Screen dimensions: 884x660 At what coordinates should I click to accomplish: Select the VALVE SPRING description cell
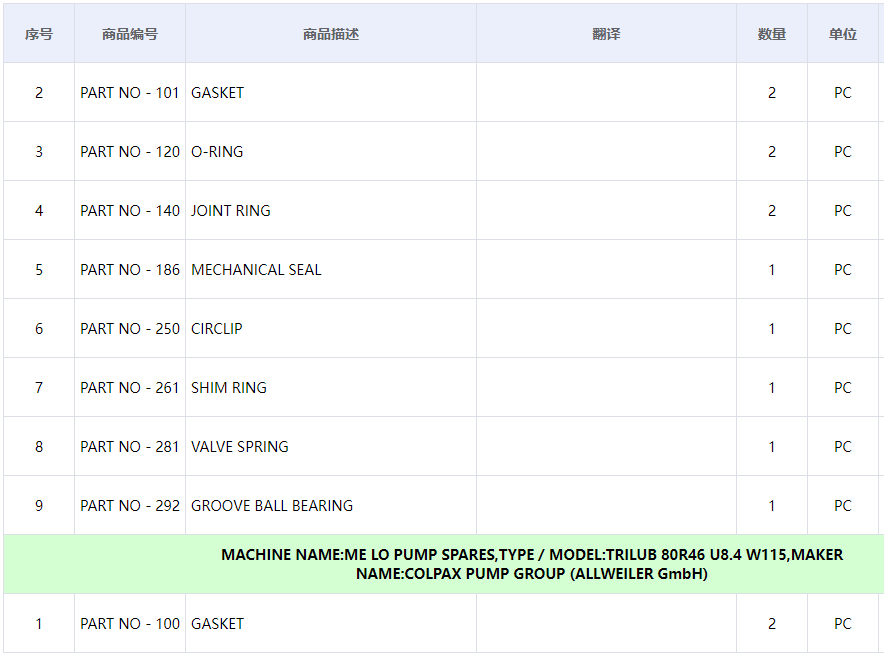[x=240, y=447]
